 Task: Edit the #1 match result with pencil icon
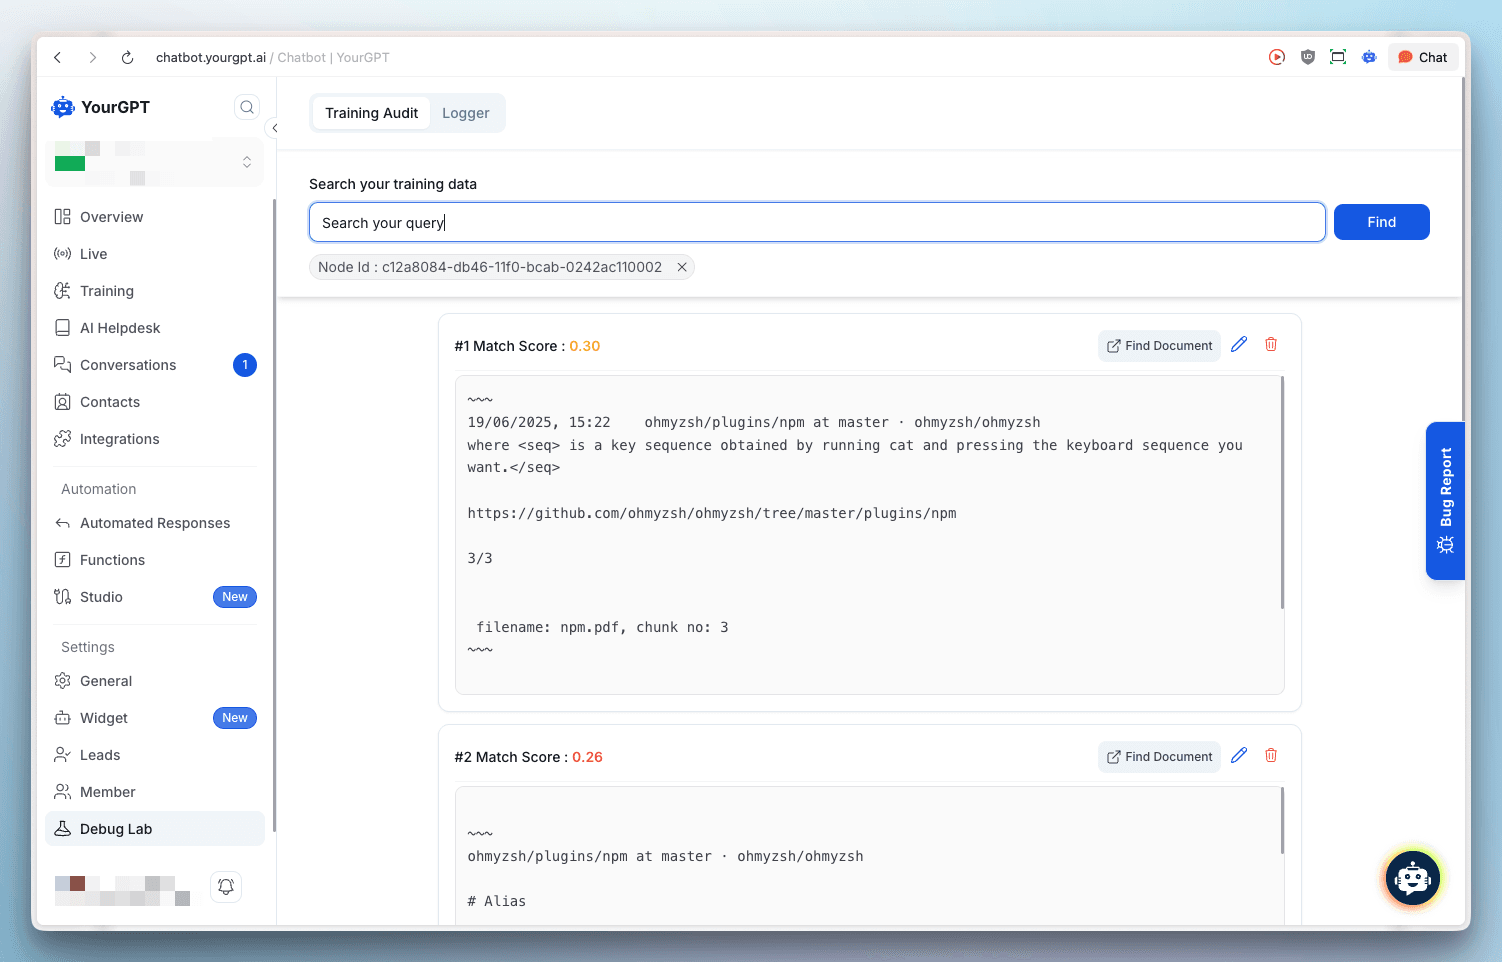1239,344
